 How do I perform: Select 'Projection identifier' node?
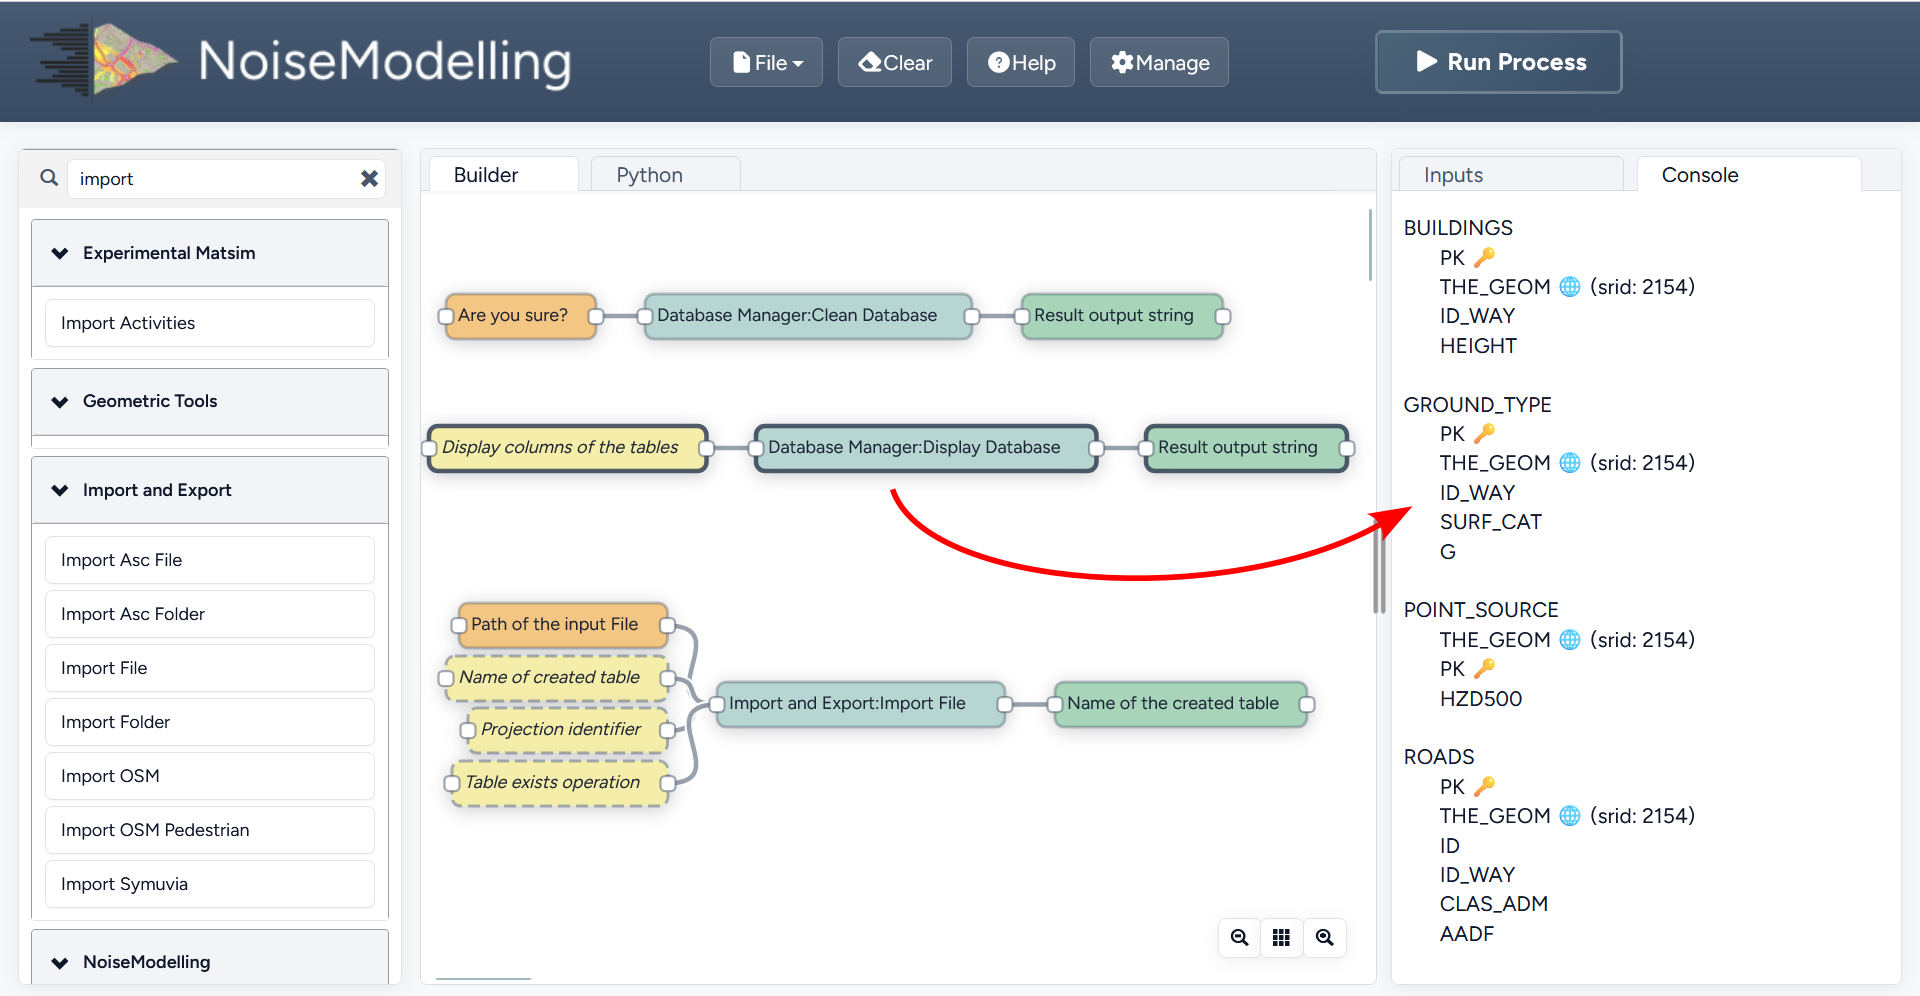(568, 730)
